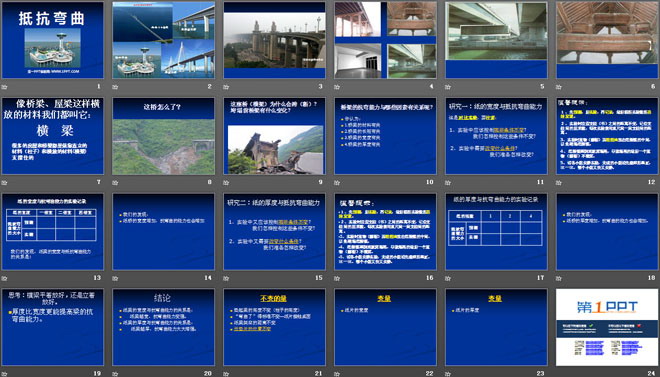
Task: Choose the 这桥怎么了? slide thumbnail
Action: pos(163,136)
